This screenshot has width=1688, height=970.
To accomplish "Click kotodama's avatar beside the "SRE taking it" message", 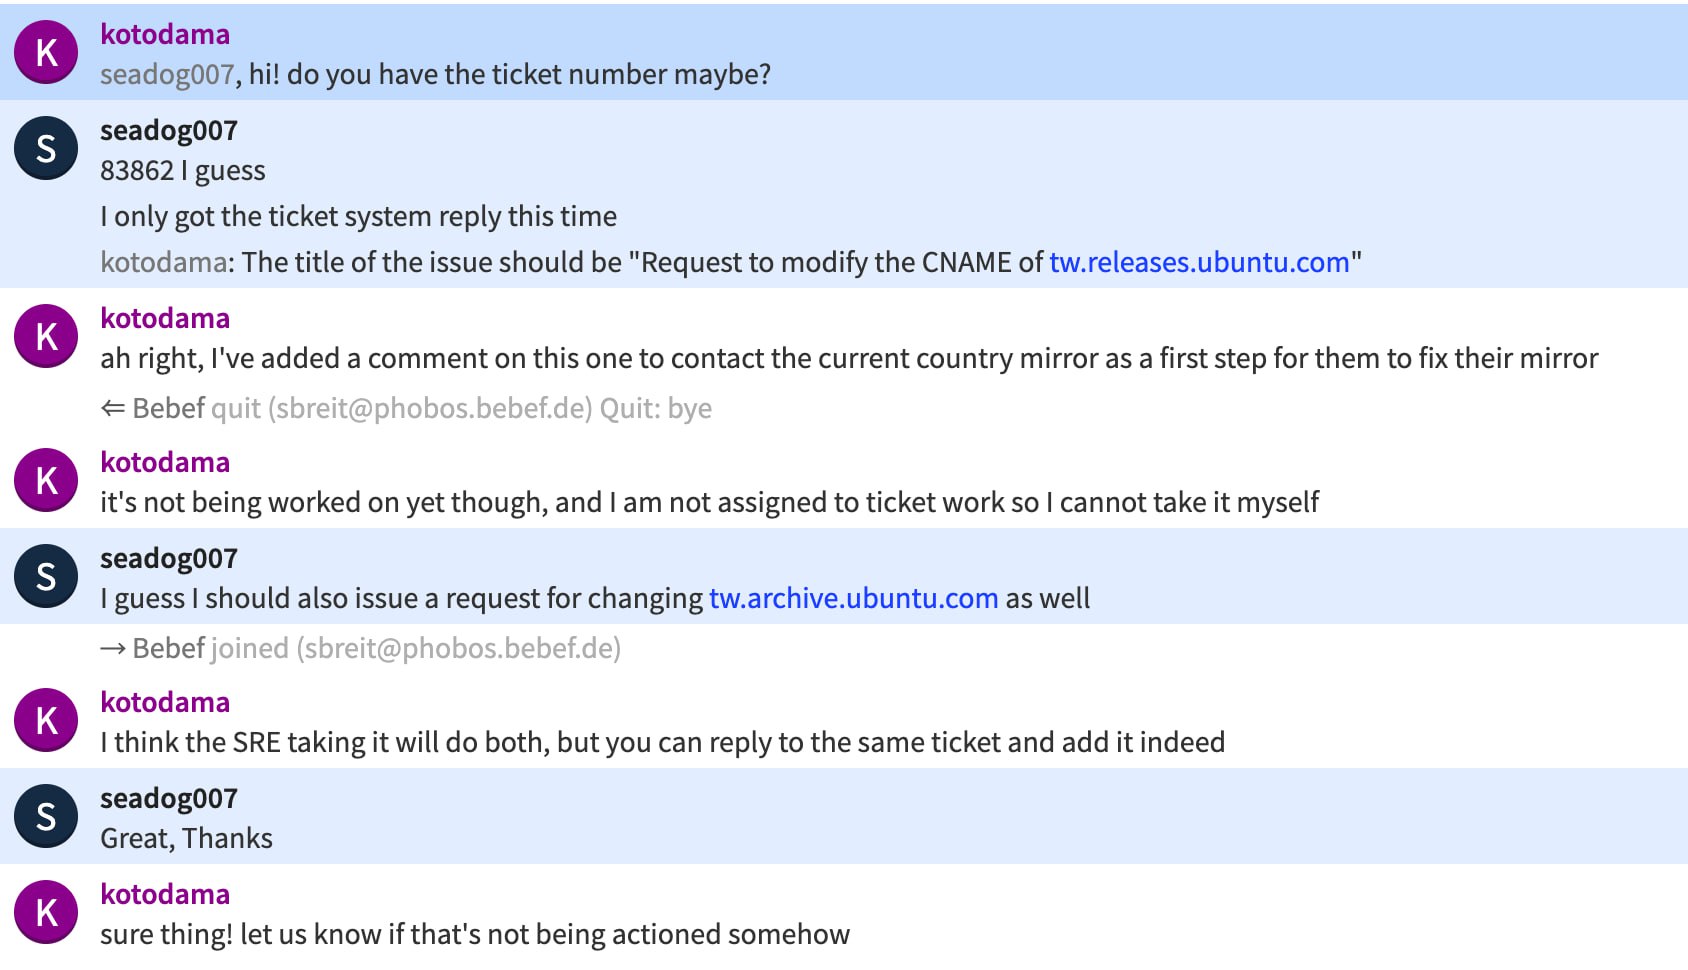I will pyautogui.click(x=46, y=720).
